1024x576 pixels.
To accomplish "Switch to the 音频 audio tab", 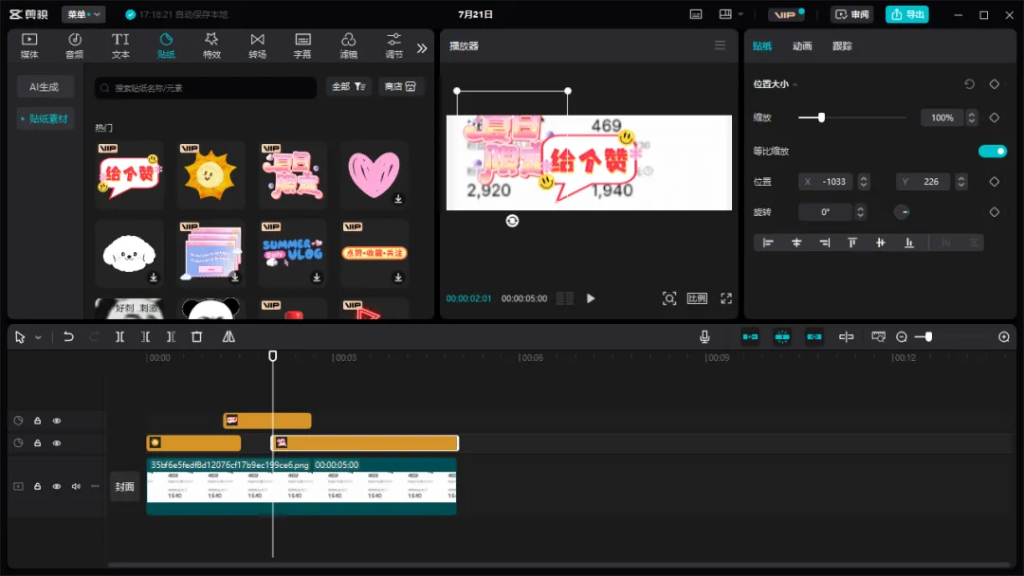I will pos(74,46).
